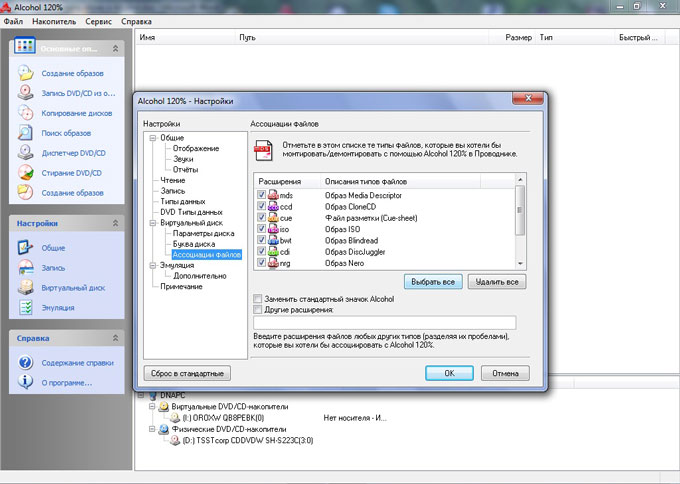The image size is (680, 484).
Task: Select 'Буква диска' in the settings tree
Action: click(x=194, y=244)
